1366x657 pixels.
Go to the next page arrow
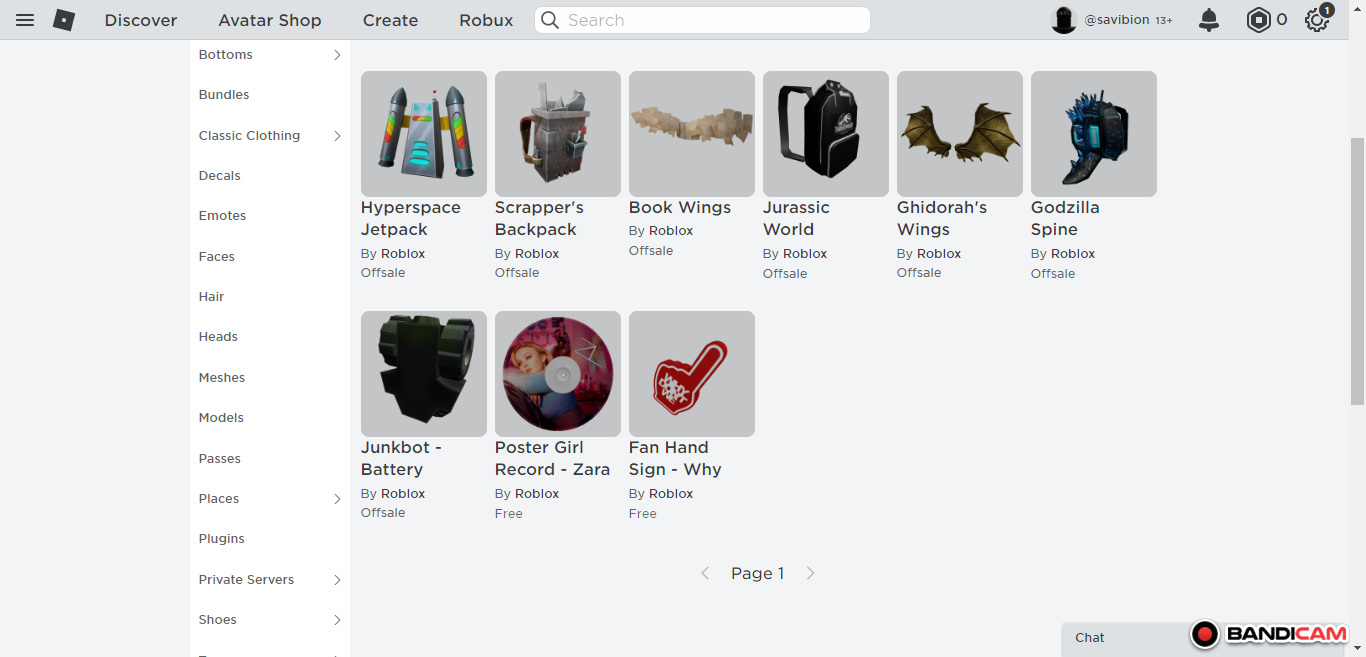pyautogui.click(x=810, y=573)
